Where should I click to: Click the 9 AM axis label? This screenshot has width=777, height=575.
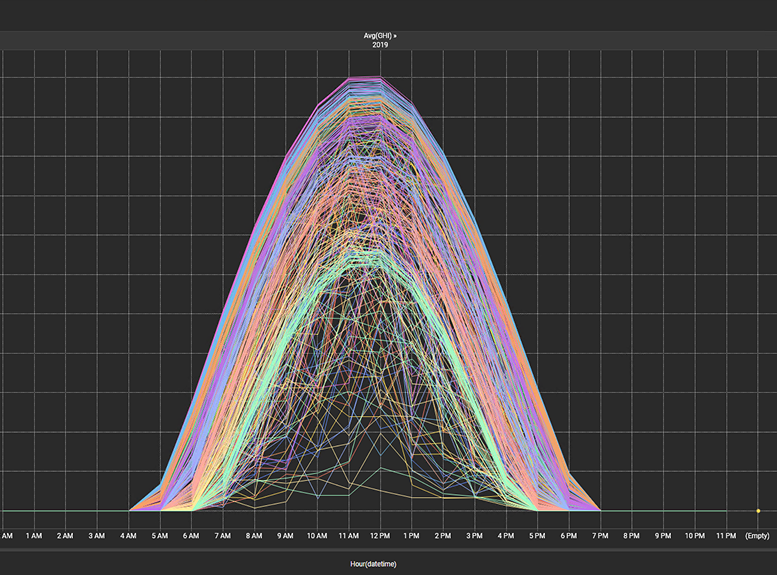pos(285,536)
